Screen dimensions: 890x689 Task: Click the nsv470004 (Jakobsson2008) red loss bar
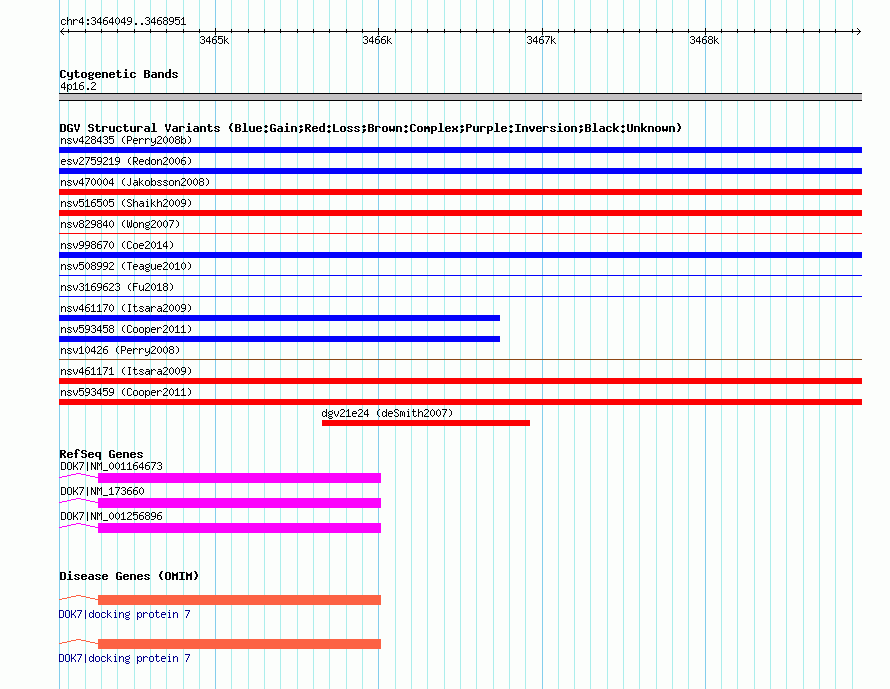tap(460, 192)
